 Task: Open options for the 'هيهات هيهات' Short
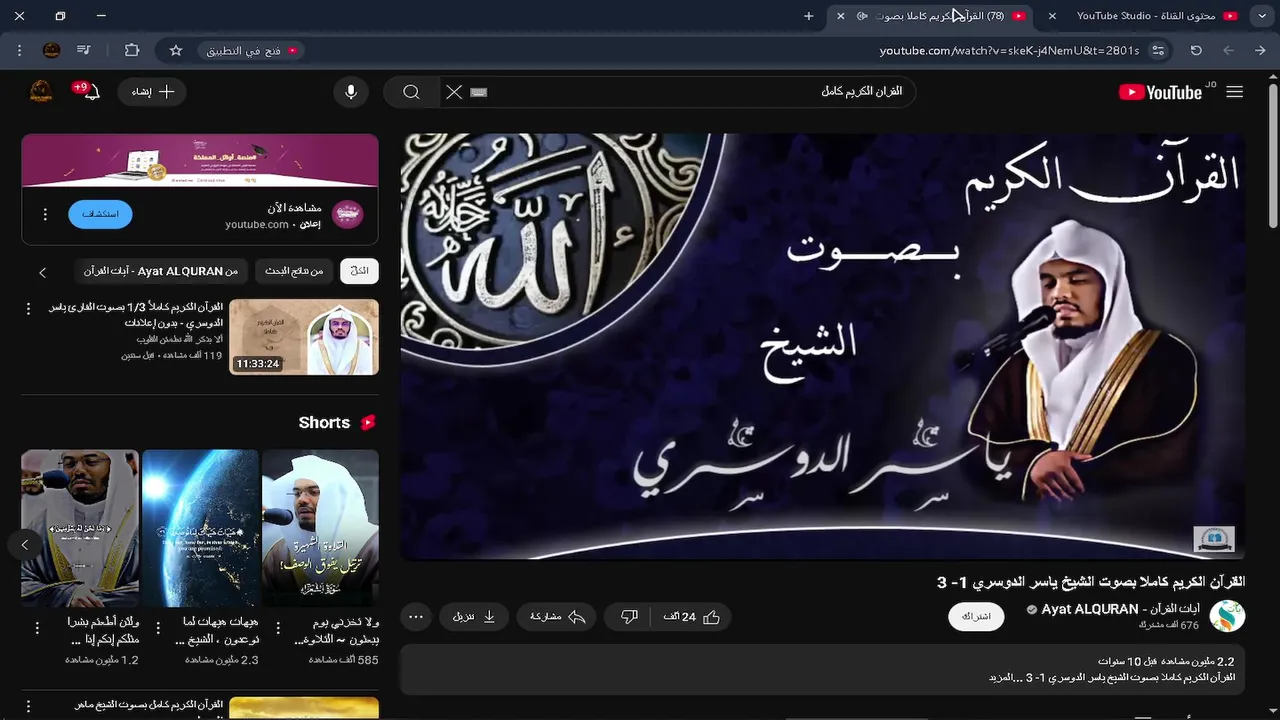(x=157, y=629)
